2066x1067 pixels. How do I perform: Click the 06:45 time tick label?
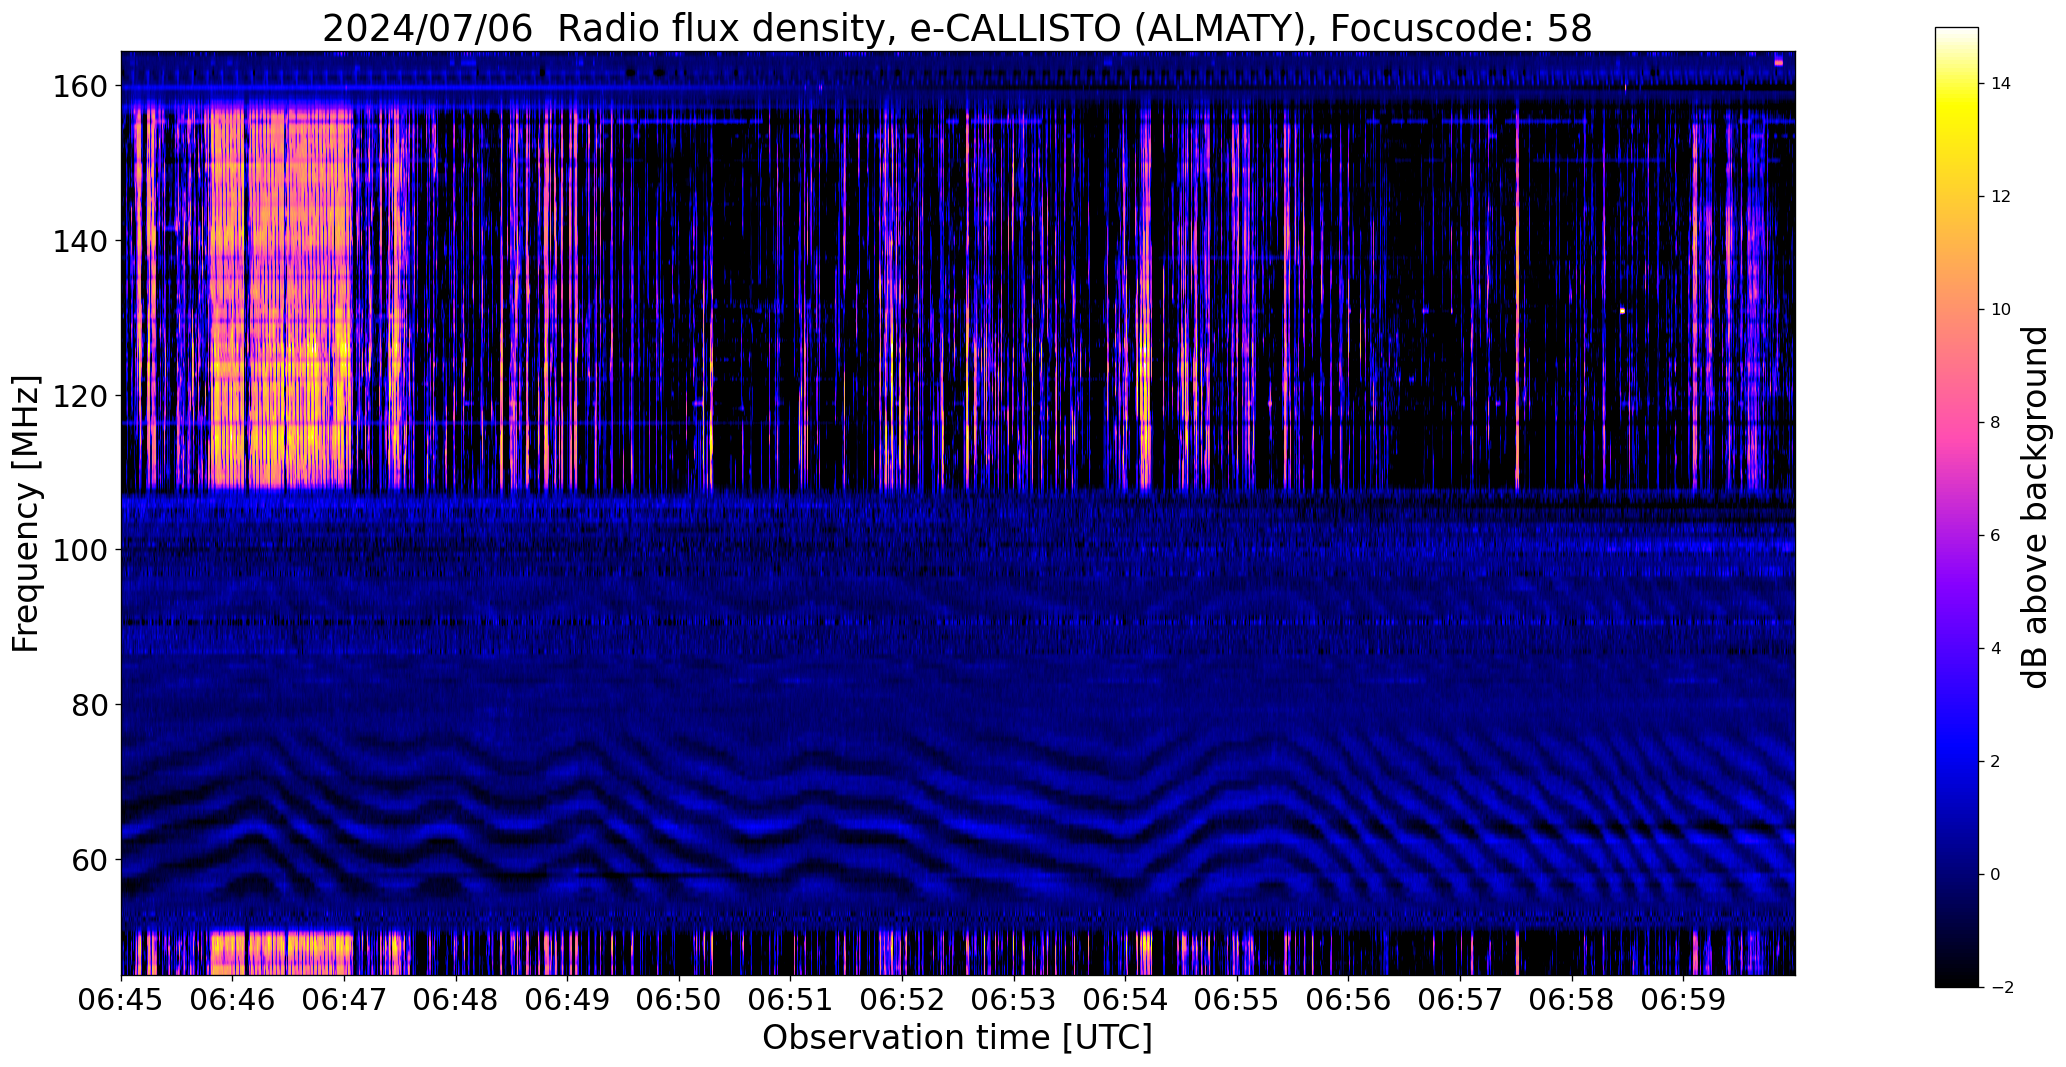[122, 1000]
